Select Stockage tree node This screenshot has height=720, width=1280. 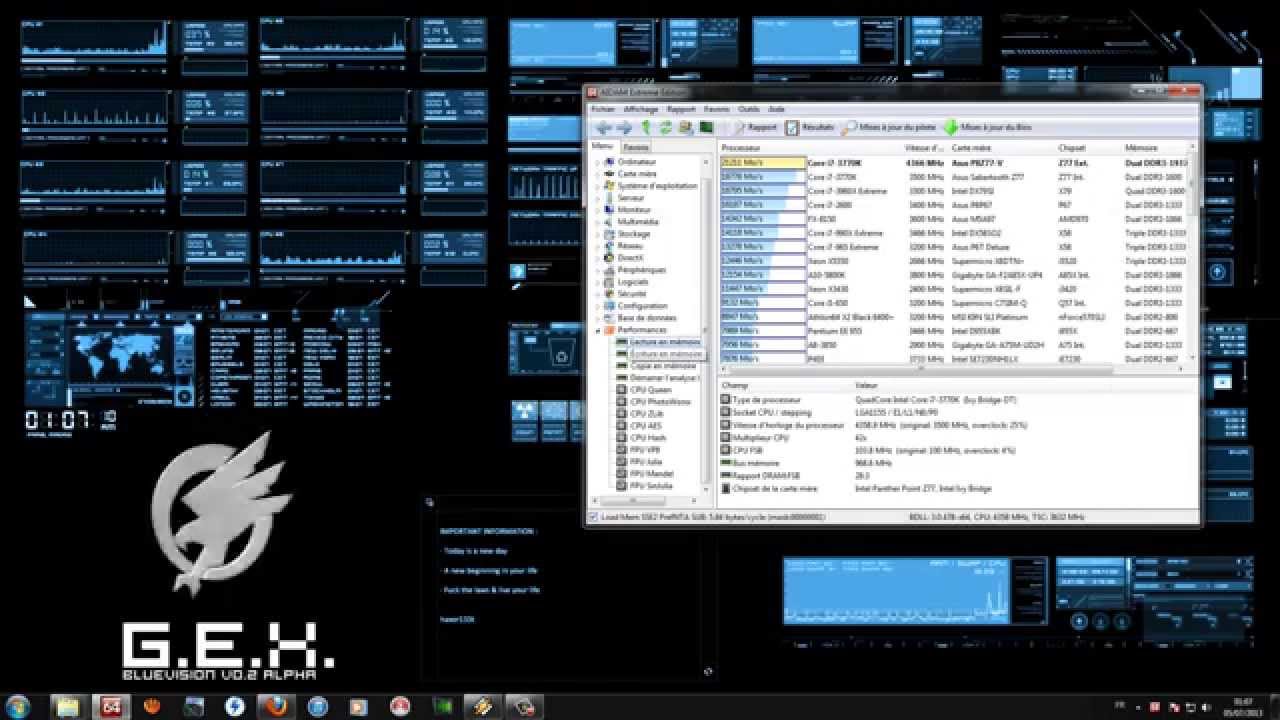(x=634, y=234)
